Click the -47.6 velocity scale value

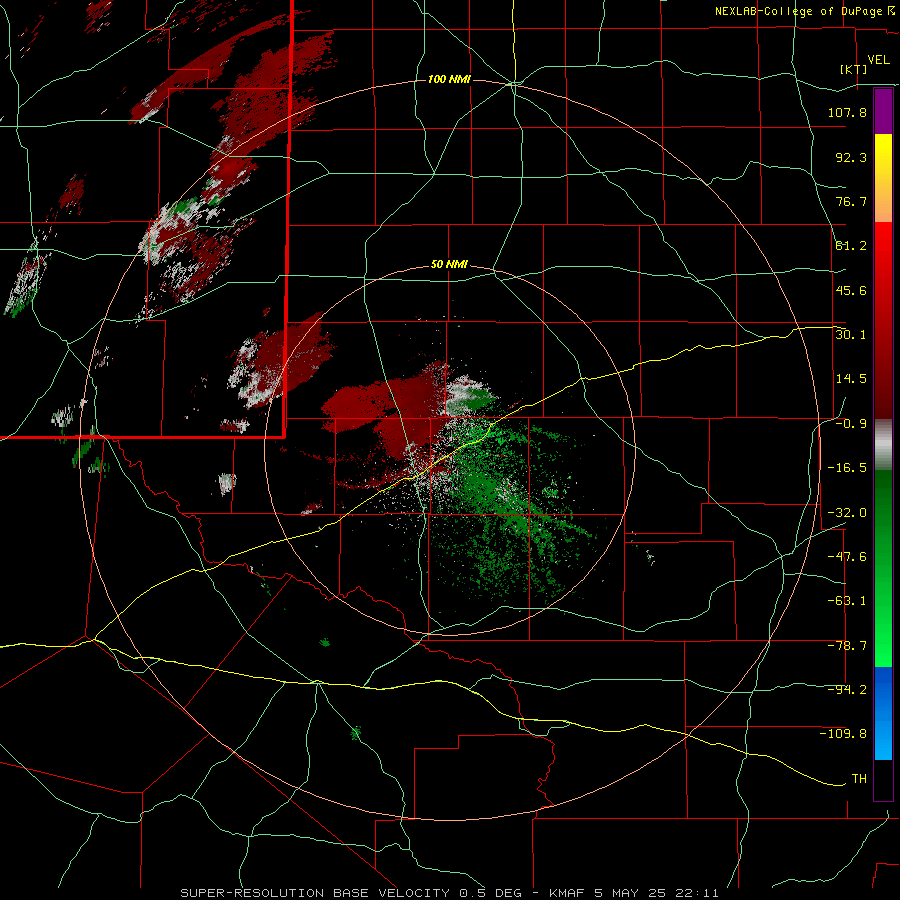click(x=847, y=557)
